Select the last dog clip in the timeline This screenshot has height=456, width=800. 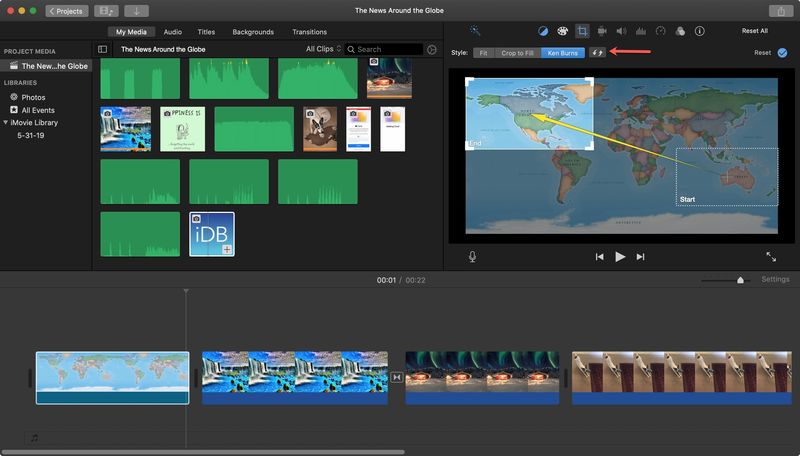click(682, 378)
